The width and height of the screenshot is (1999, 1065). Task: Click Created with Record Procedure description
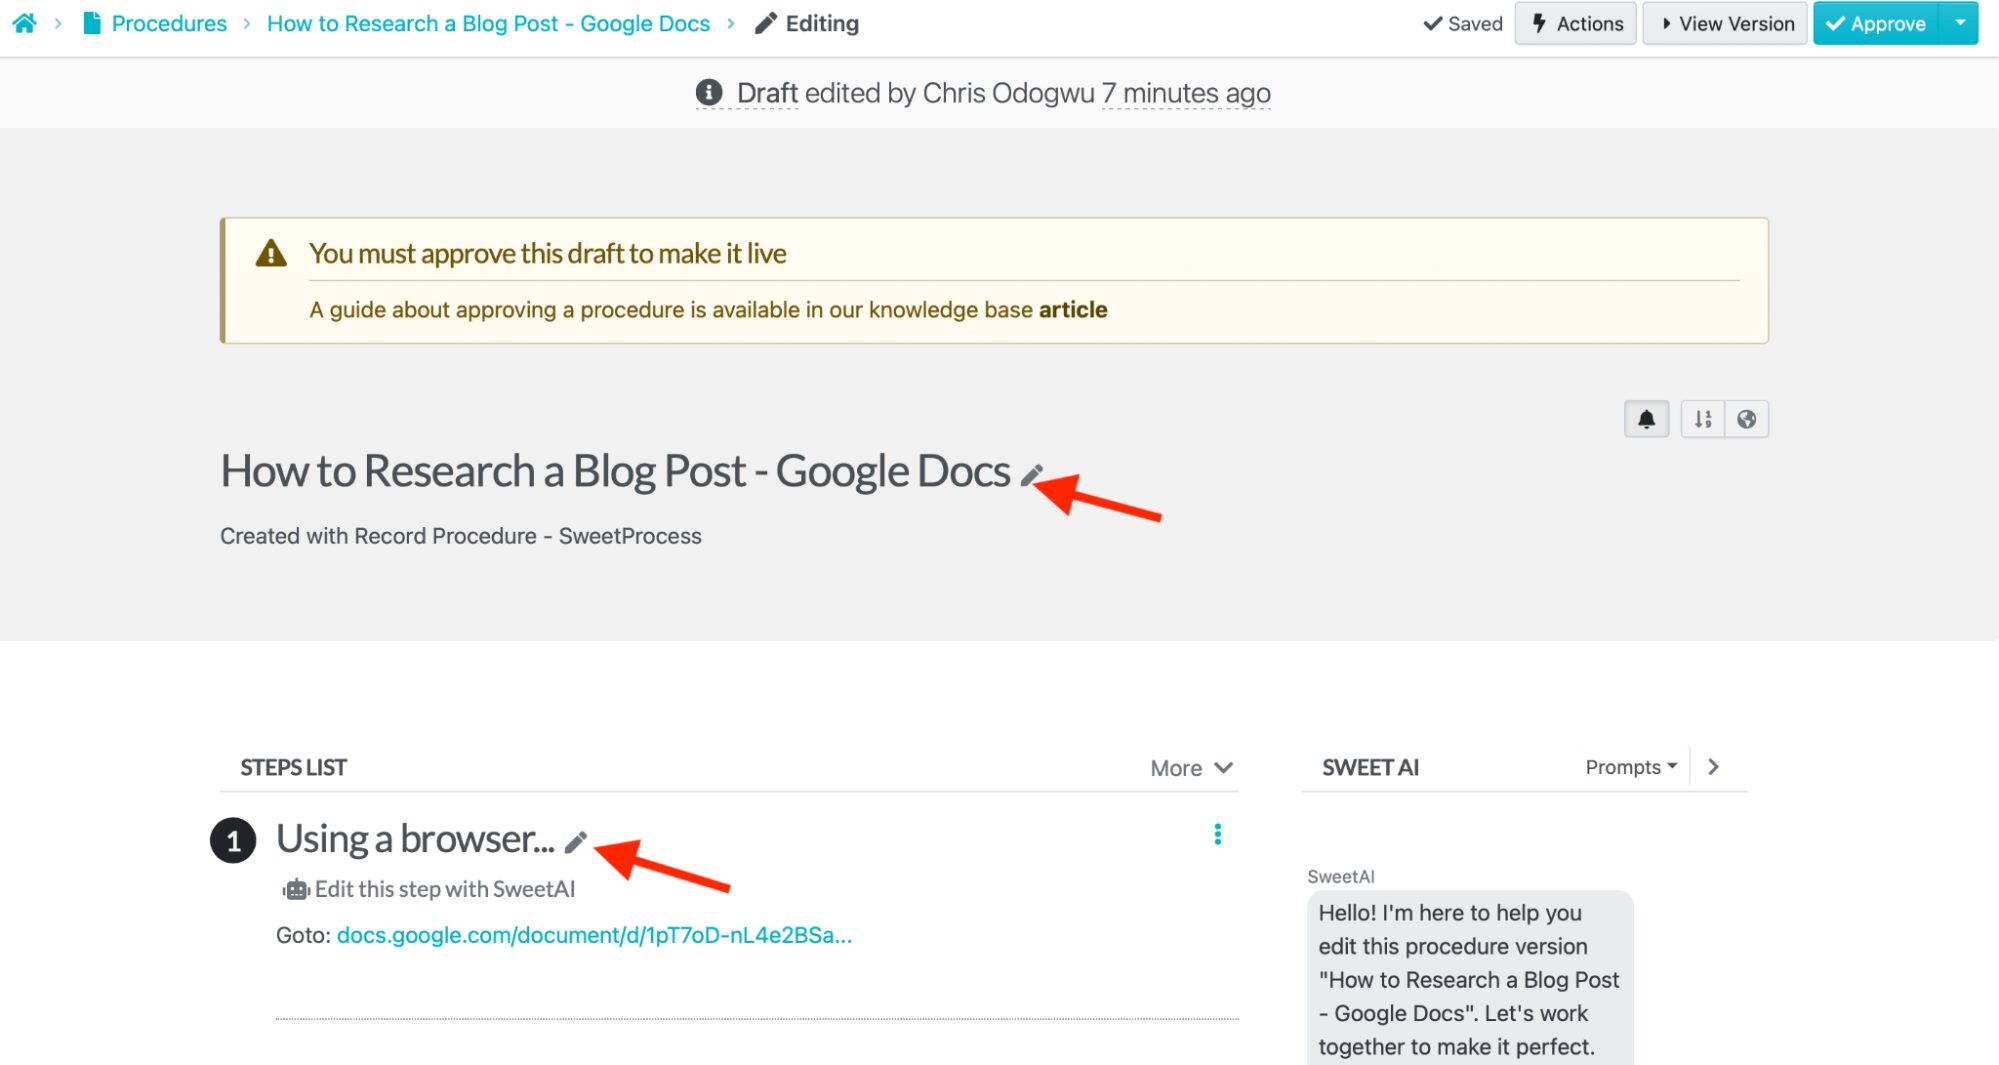pos(461,536)
